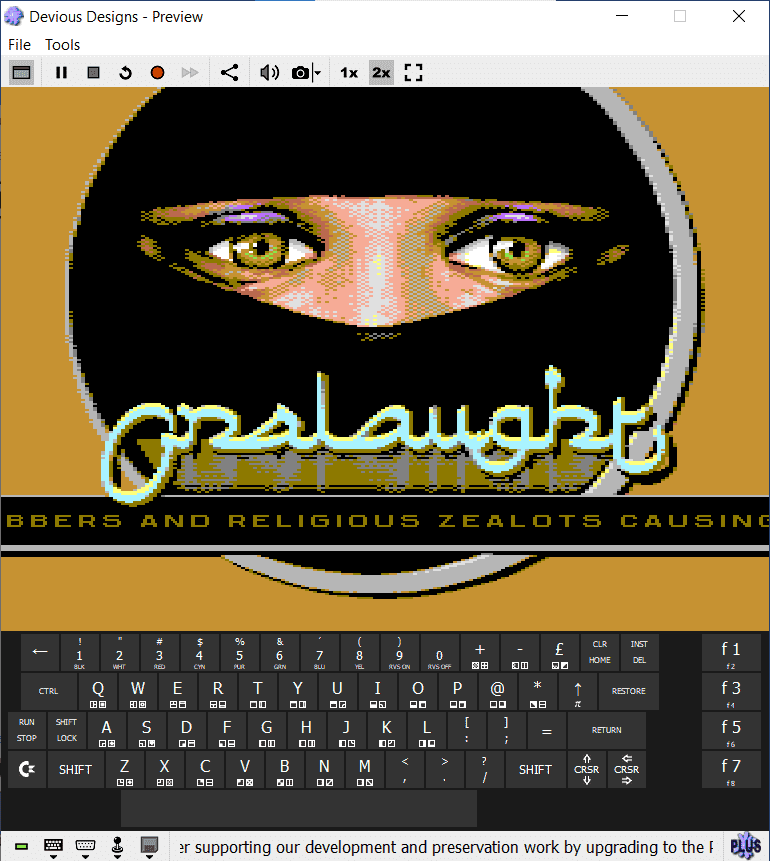Viewport: 770px width, 861px height.
Task: Click the CTRL key
Action: pos(48,691)
